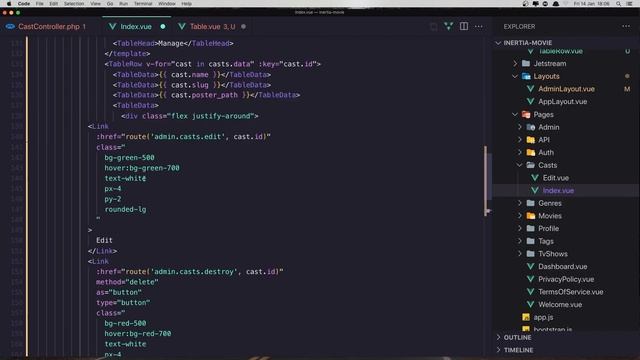Open editor More Actions ellipsis

coord(479,27)
